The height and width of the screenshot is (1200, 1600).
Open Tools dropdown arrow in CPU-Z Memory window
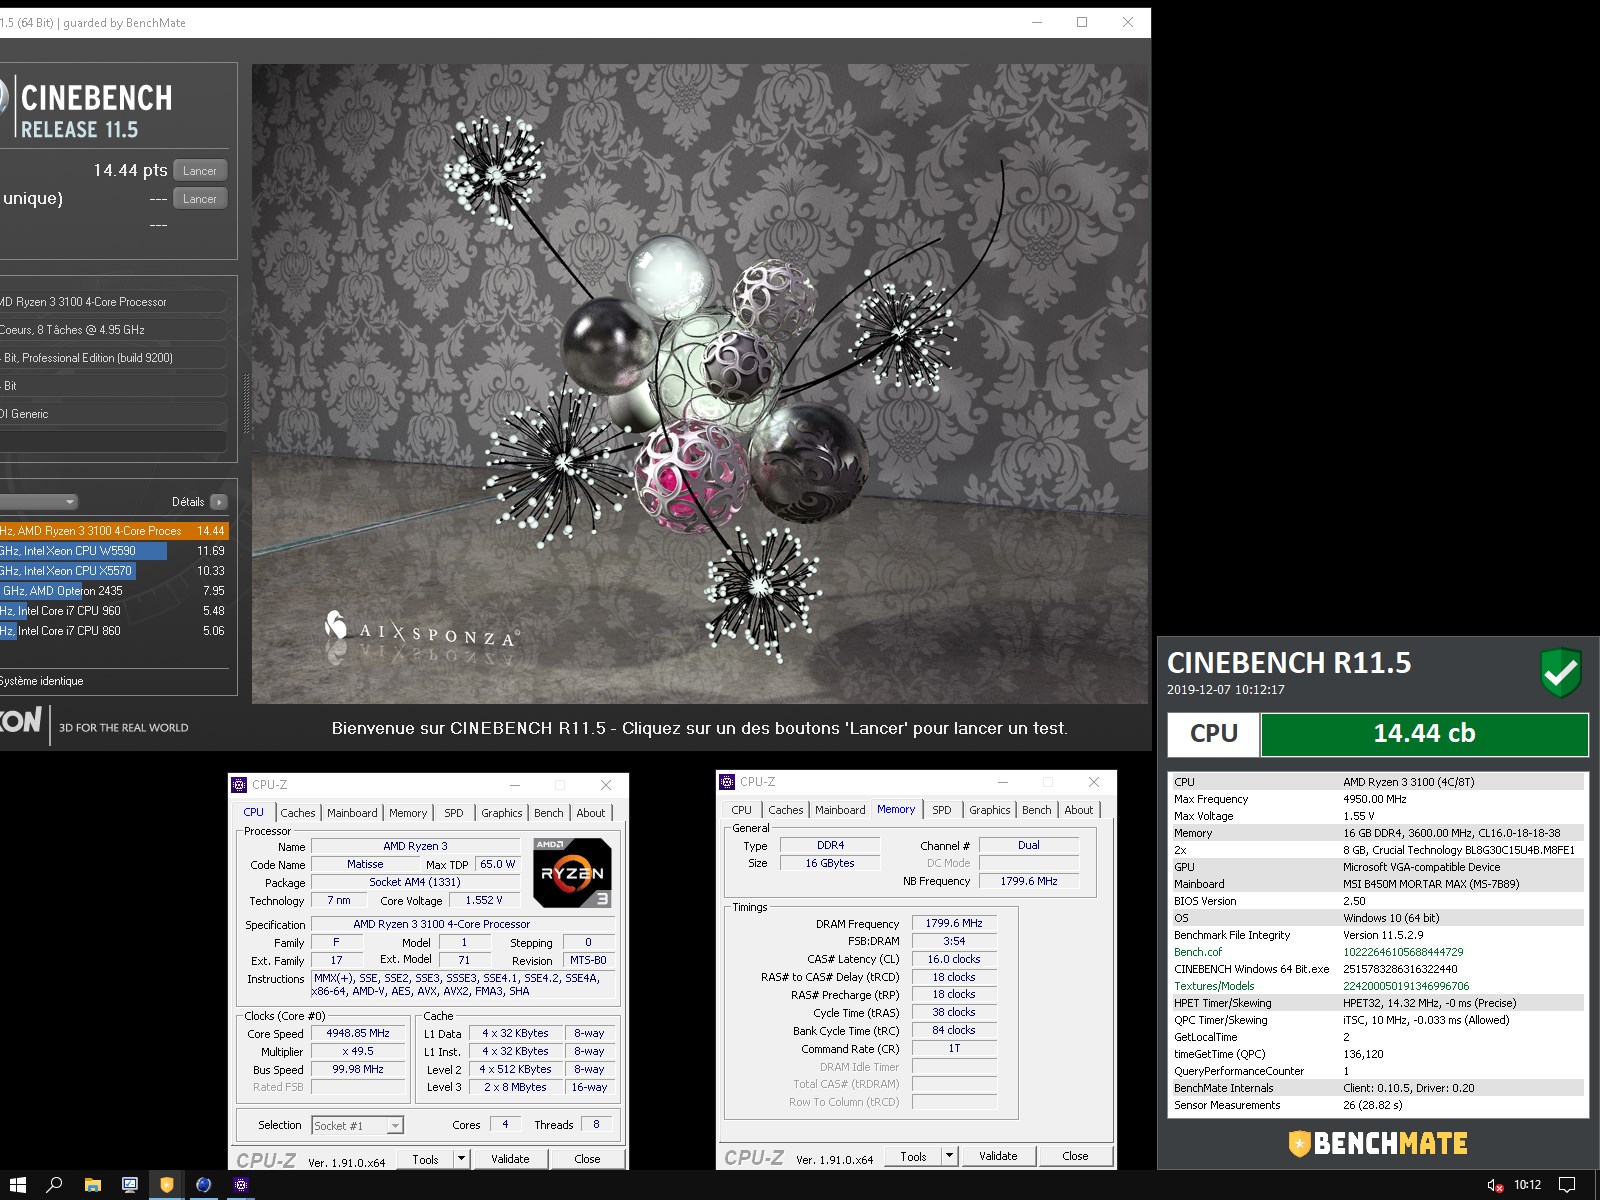[x=949, y=1156]
